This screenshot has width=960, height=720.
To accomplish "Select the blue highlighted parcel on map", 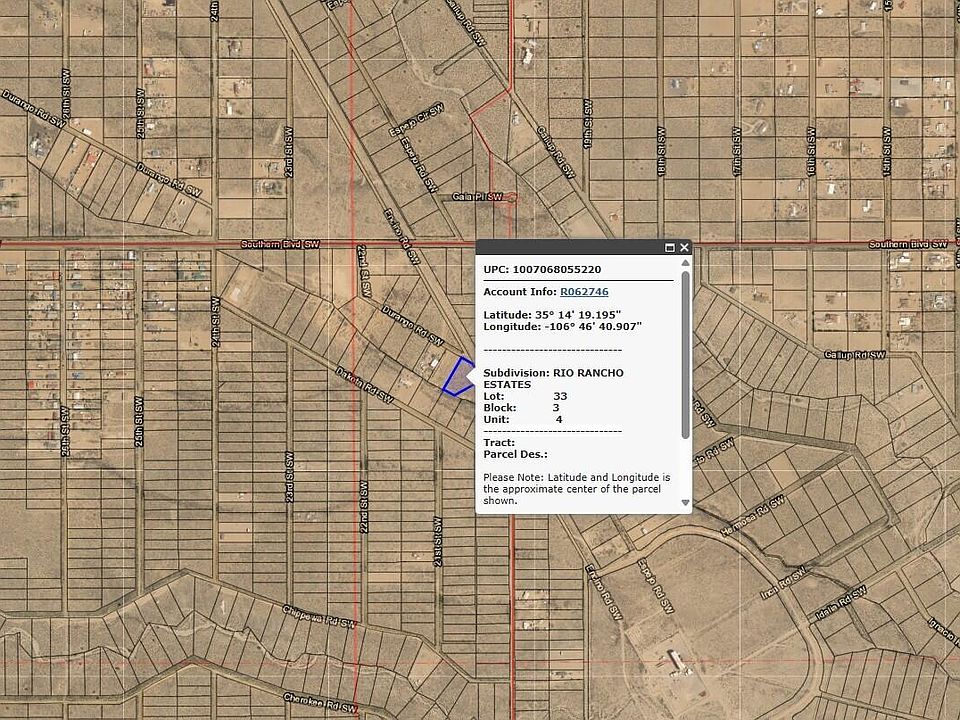I will [x=458, y=377].
